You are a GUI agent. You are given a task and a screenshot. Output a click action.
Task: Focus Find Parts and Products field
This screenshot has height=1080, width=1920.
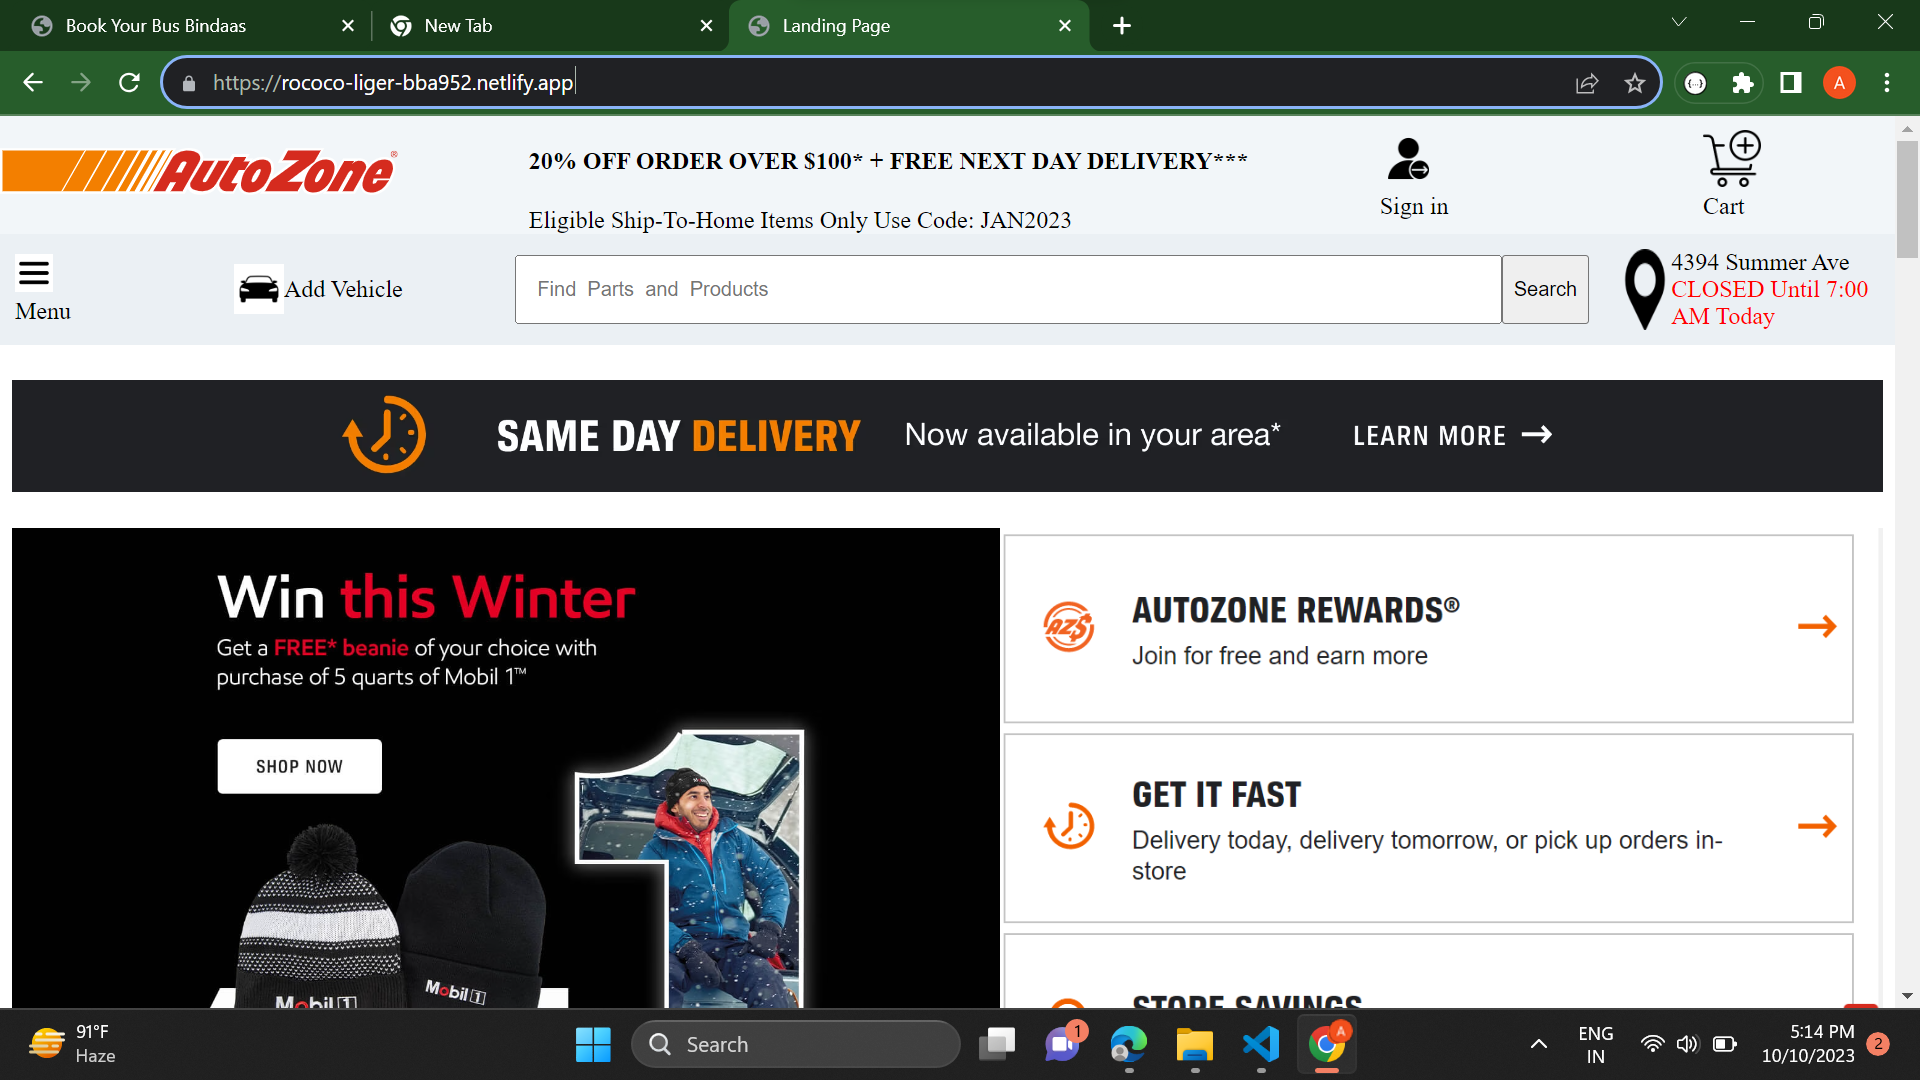[x=1007, y=289]
